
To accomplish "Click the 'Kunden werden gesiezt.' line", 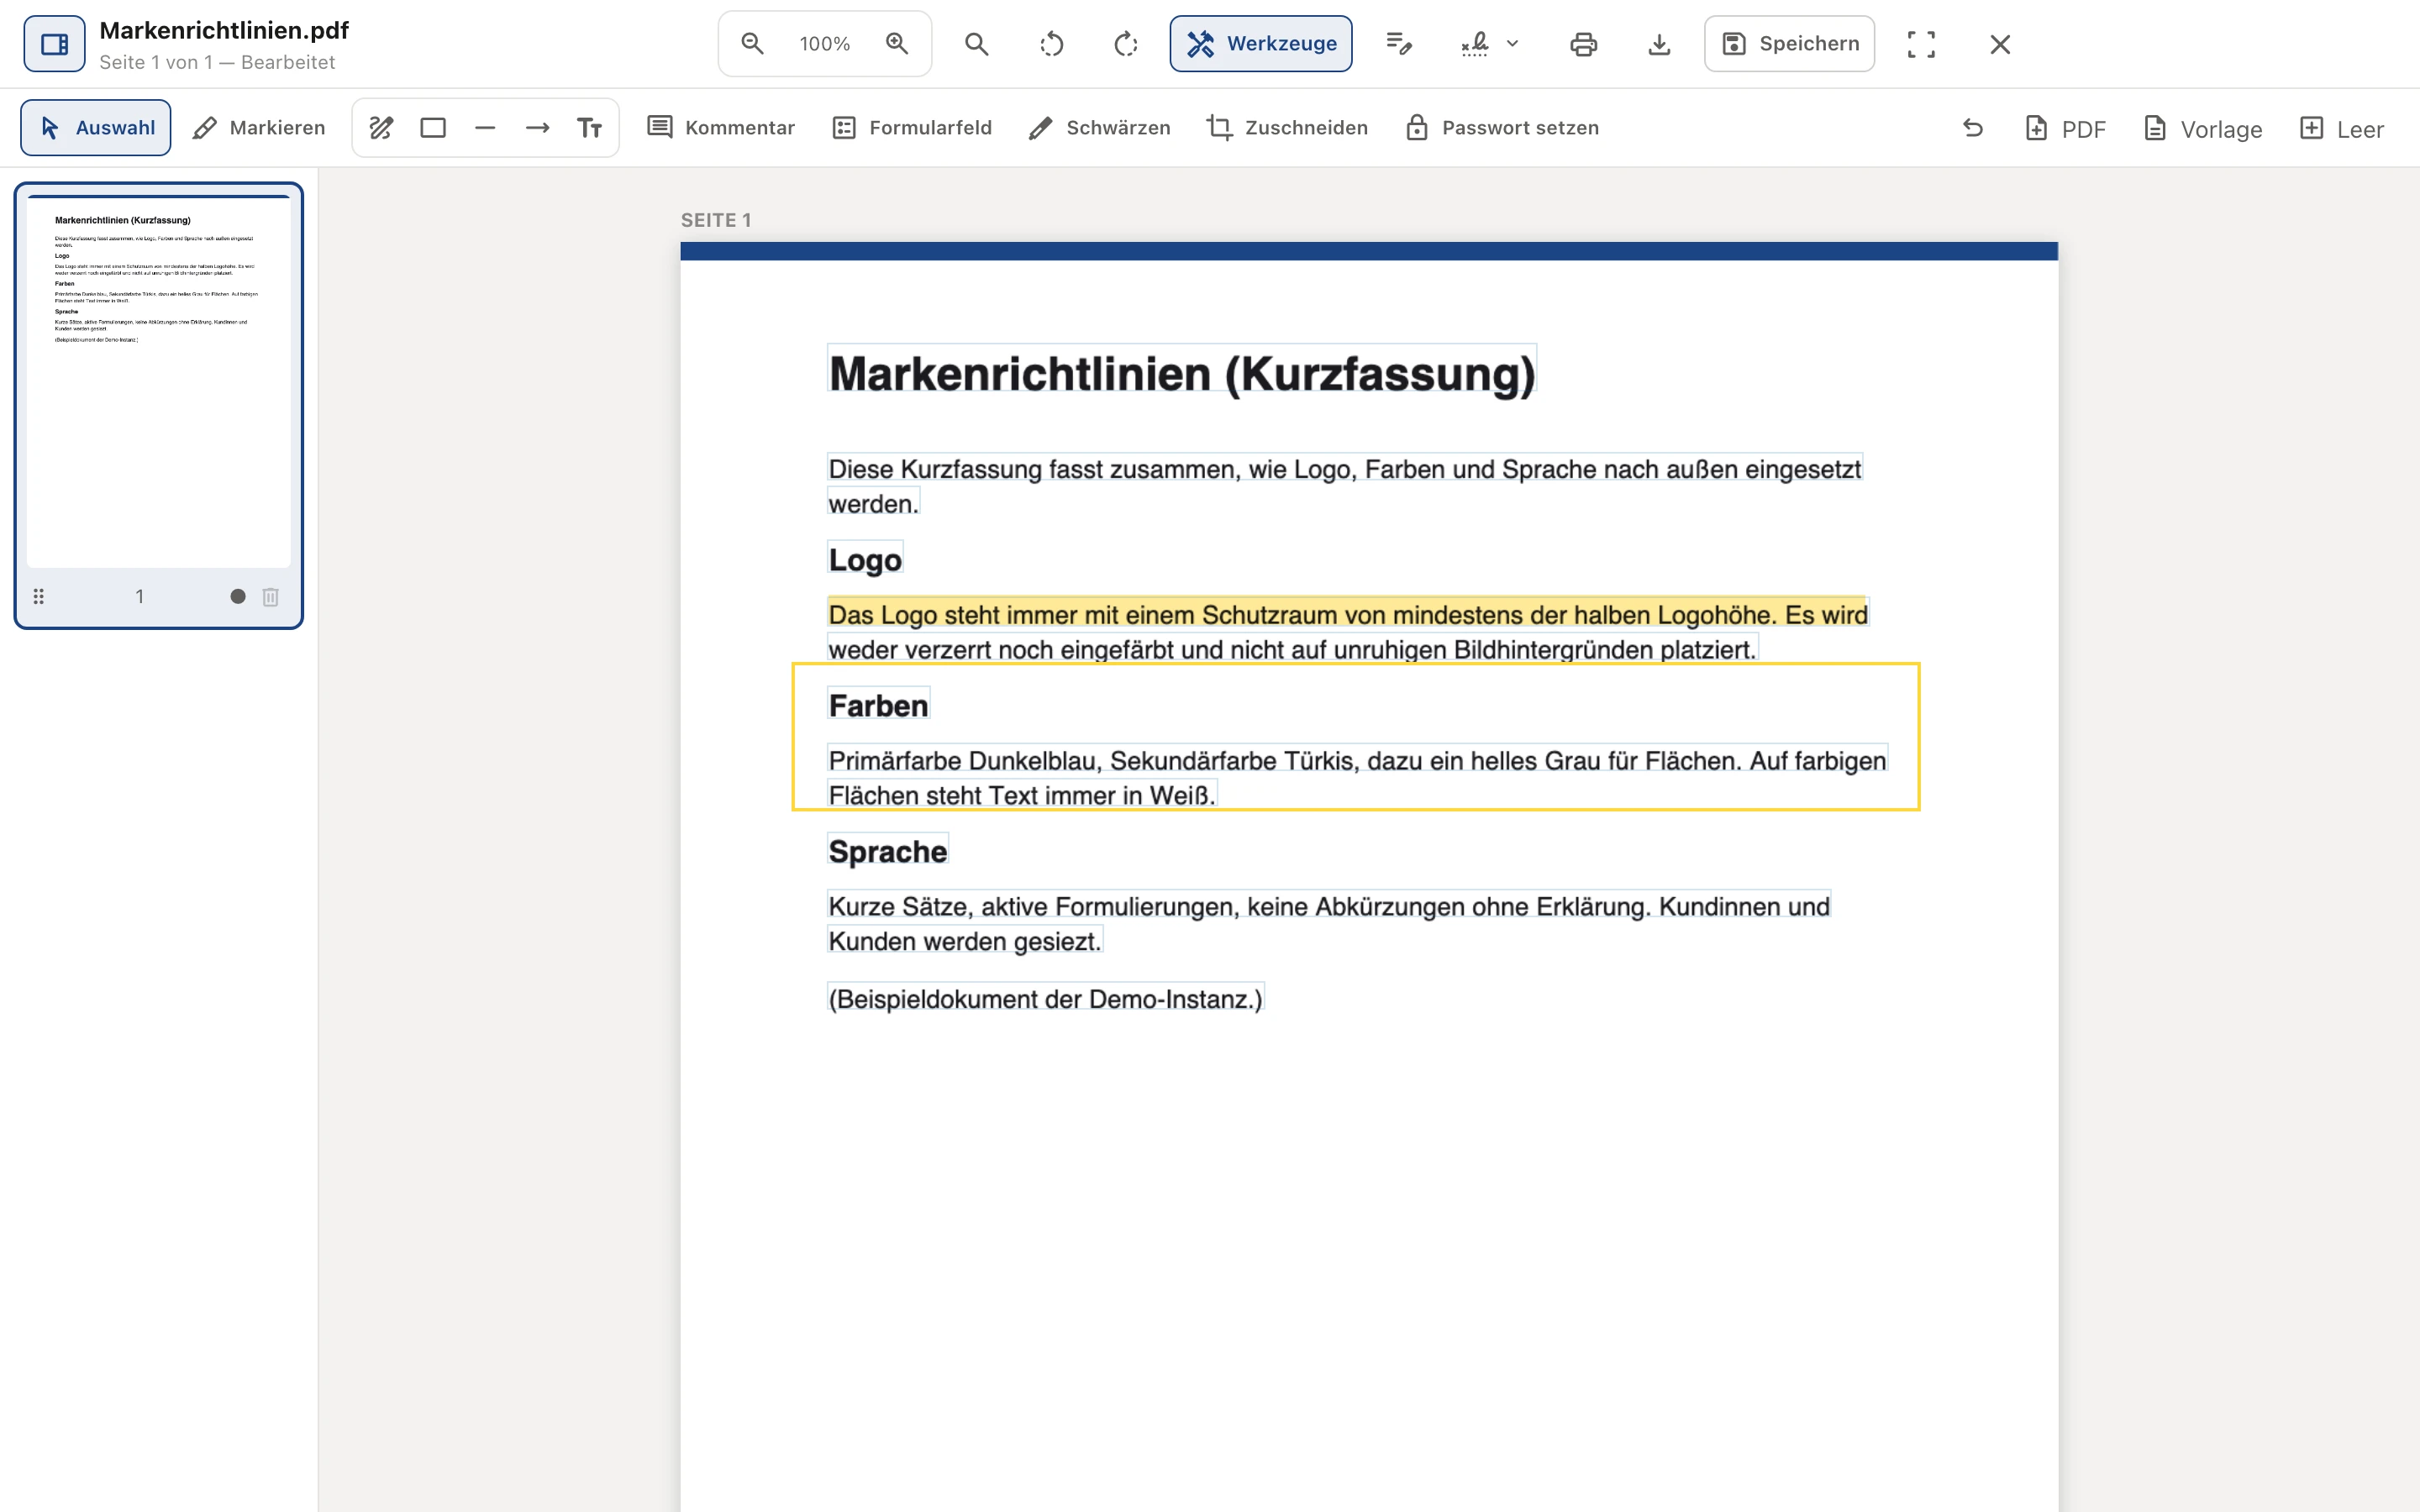I will pyautogui.click(x=965, y=941).
